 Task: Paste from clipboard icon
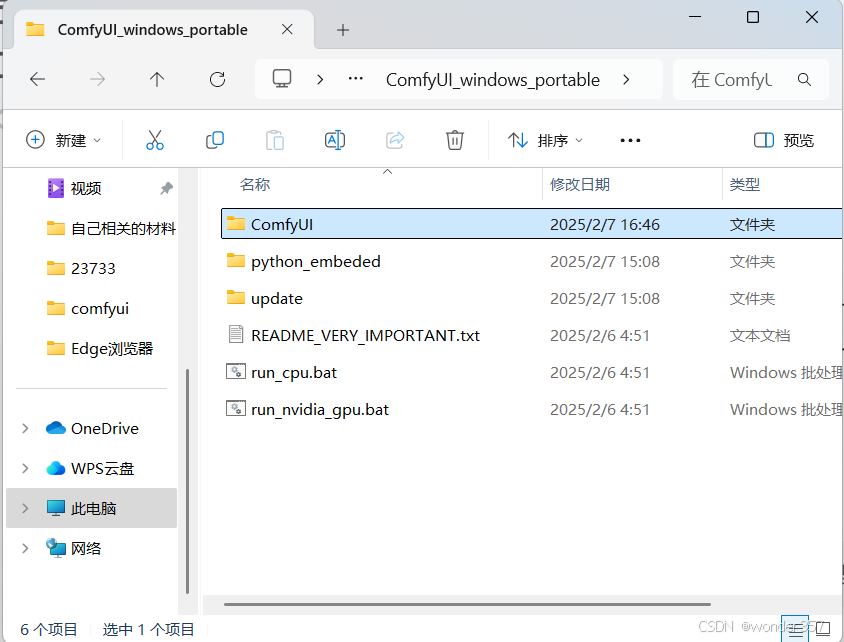click(275, 140)
